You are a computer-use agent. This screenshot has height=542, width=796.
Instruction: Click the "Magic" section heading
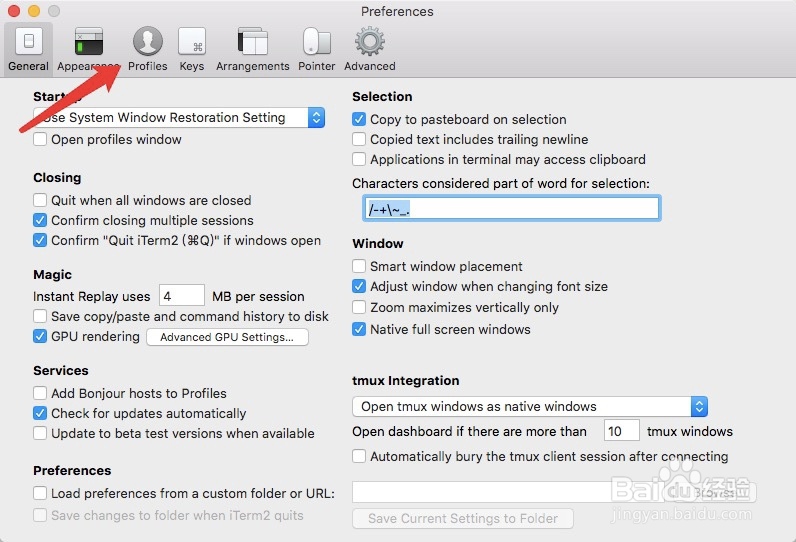click(52, 275)
